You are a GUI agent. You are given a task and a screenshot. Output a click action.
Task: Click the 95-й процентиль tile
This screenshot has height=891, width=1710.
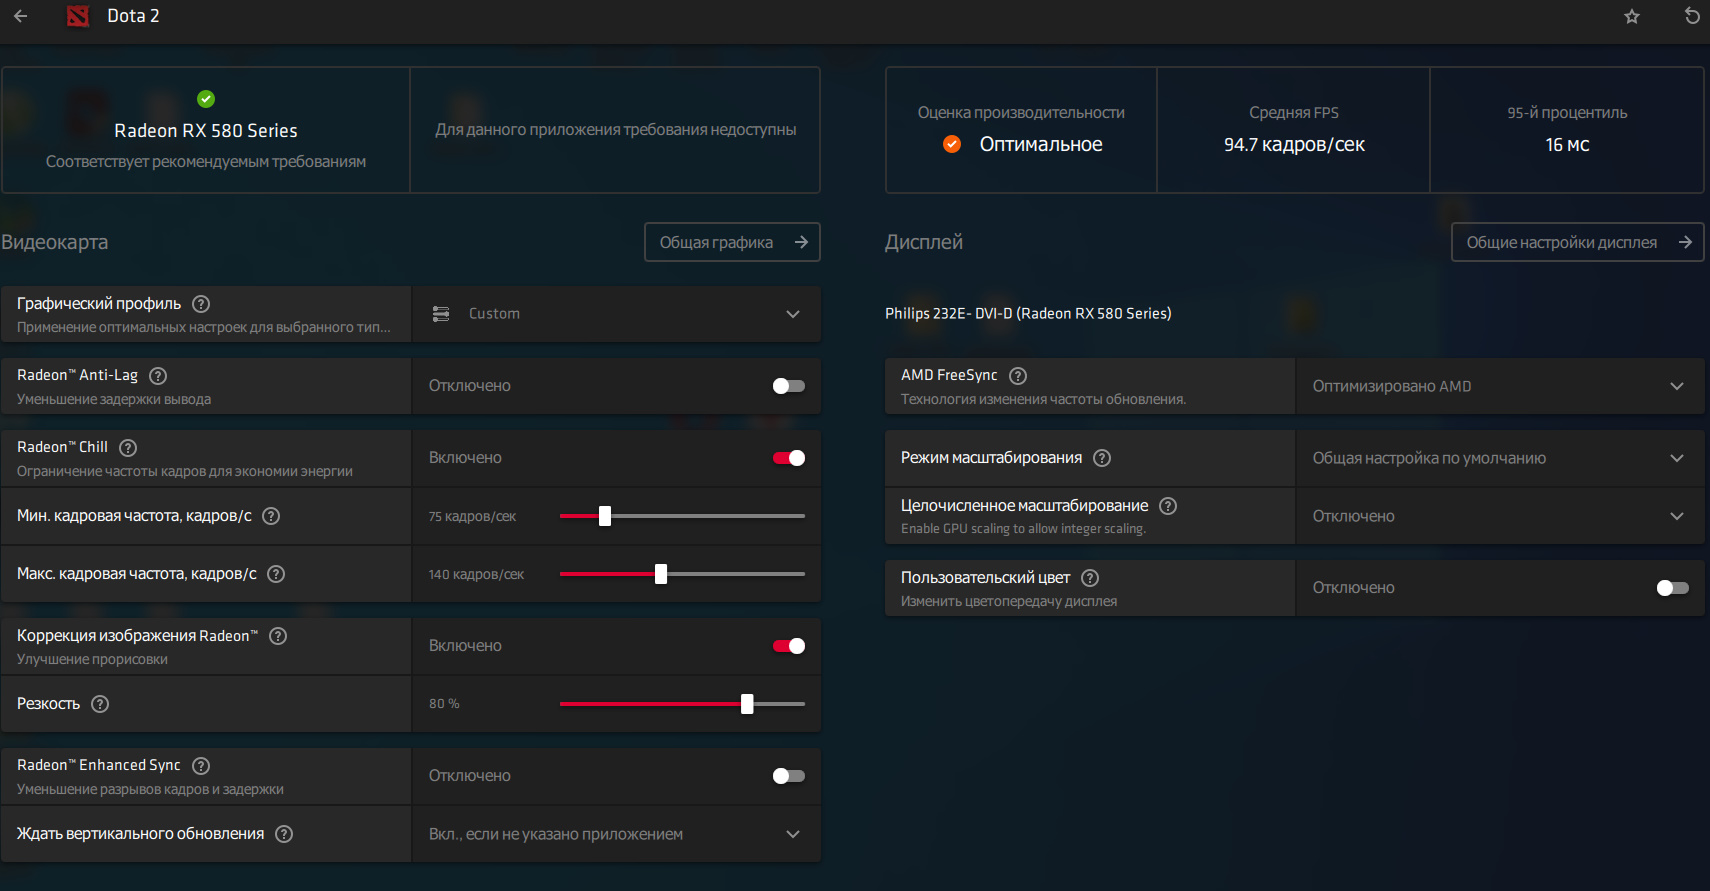pos(1567,130)
